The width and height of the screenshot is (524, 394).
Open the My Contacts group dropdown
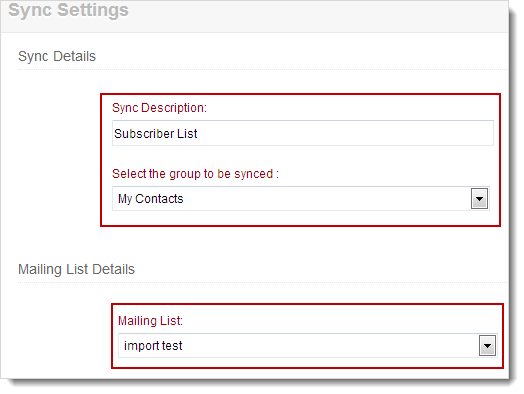coord(301,199)
